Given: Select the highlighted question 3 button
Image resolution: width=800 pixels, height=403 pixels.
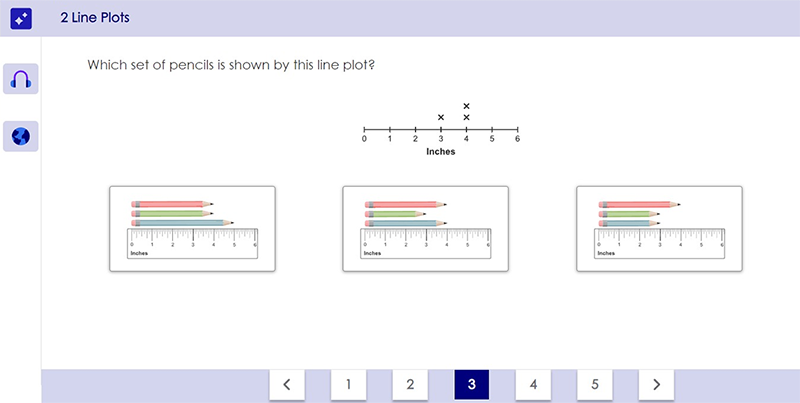Looking at the screenshot, I should (x=471, y=384).
